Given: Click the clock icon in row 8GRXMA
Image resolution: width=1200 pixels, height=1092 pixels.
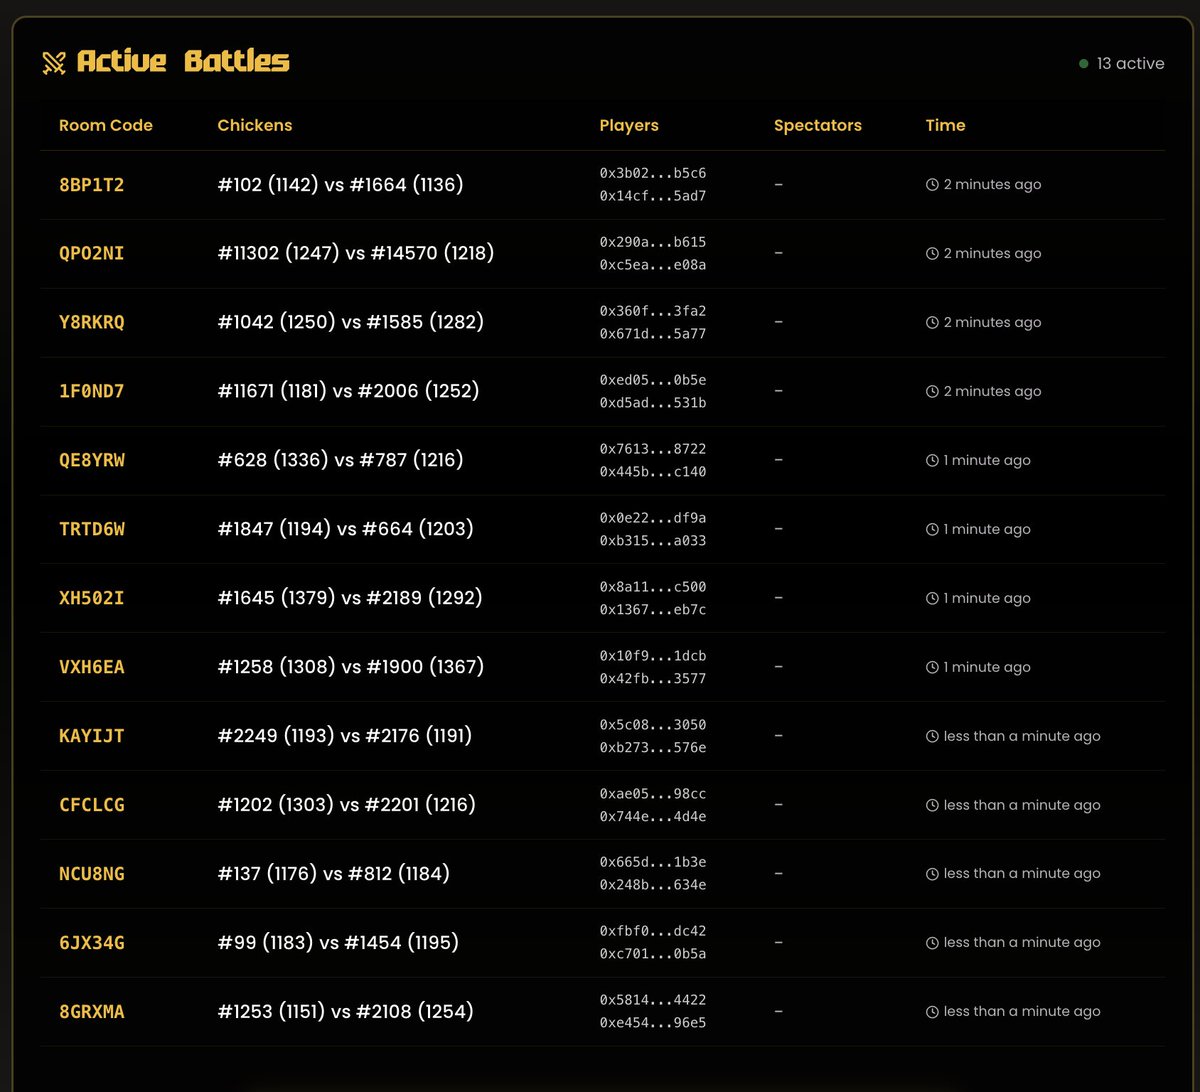Looking at the screenshot, I should click(932, 1012).
